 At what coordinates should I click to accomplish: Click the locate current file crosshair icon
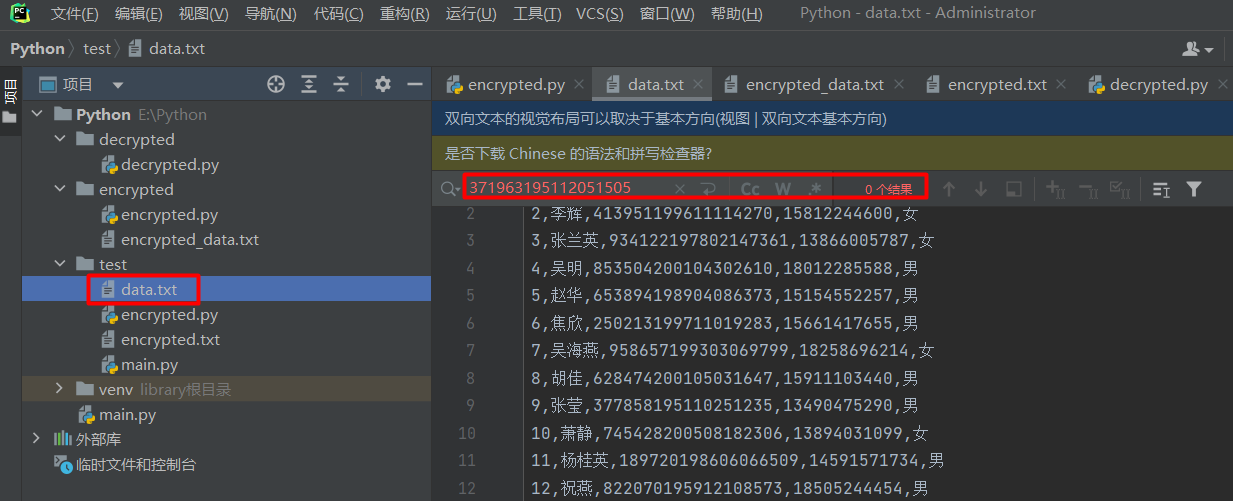pyautogui.click(x=276, y=85)
